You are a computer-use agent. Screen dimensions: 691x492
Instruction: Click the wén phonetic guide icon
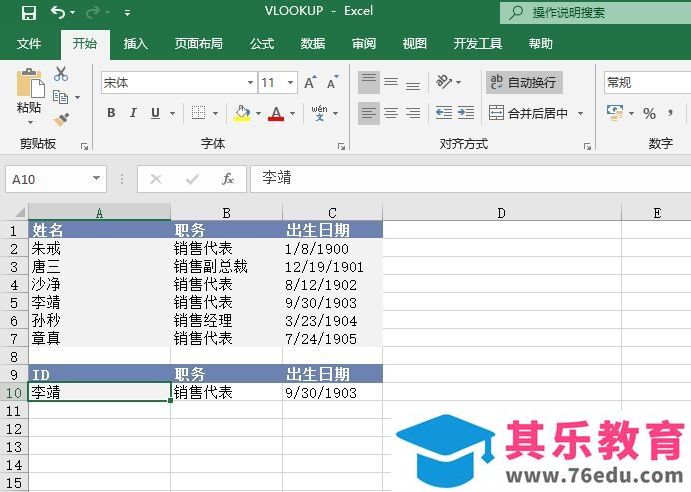[319, 113]
